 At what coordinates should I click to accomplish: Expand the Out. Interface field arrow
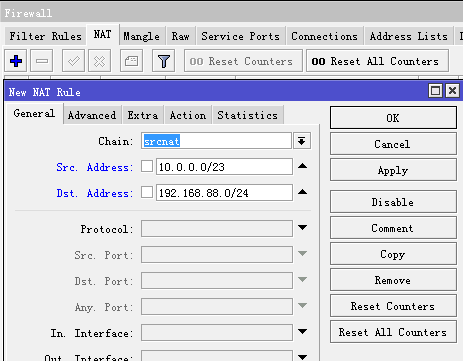click(x=302, y=357)
